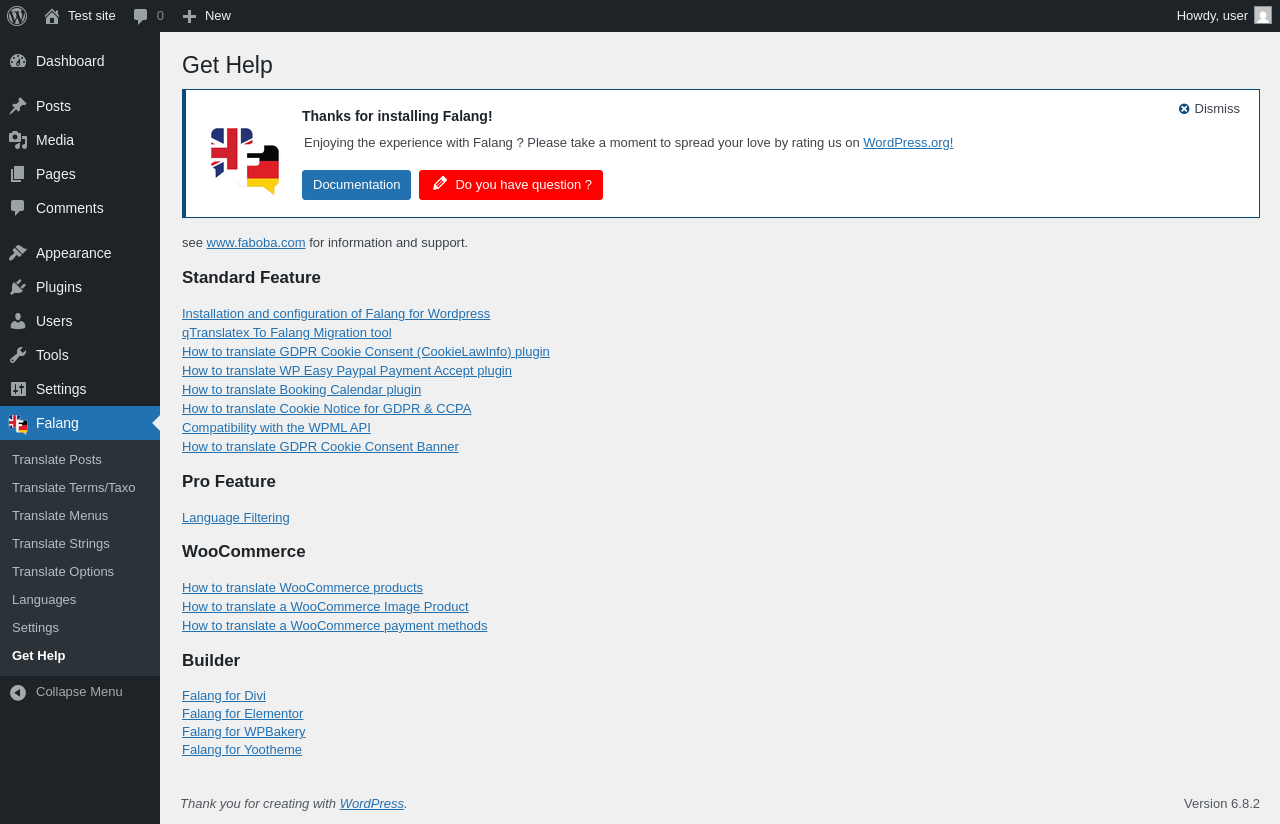Screen dimensions: 1280x824
Task: Dismiss the Falang install notice
Action: click(x=1209, y=109)
